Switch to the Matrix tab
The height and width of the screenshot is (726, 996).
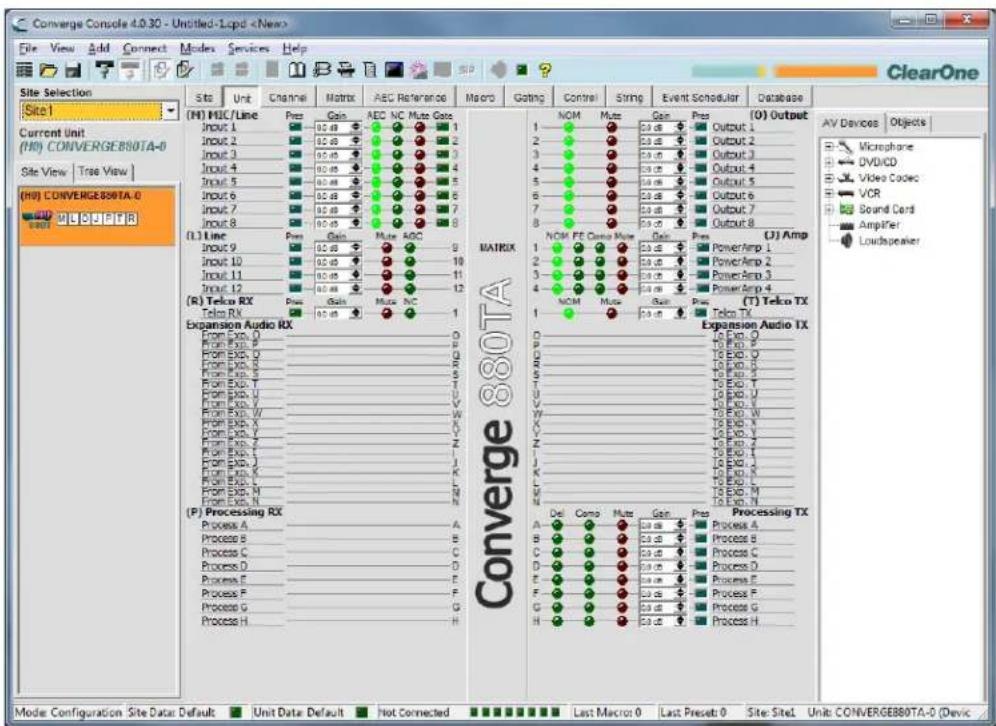tap(340, 98)
